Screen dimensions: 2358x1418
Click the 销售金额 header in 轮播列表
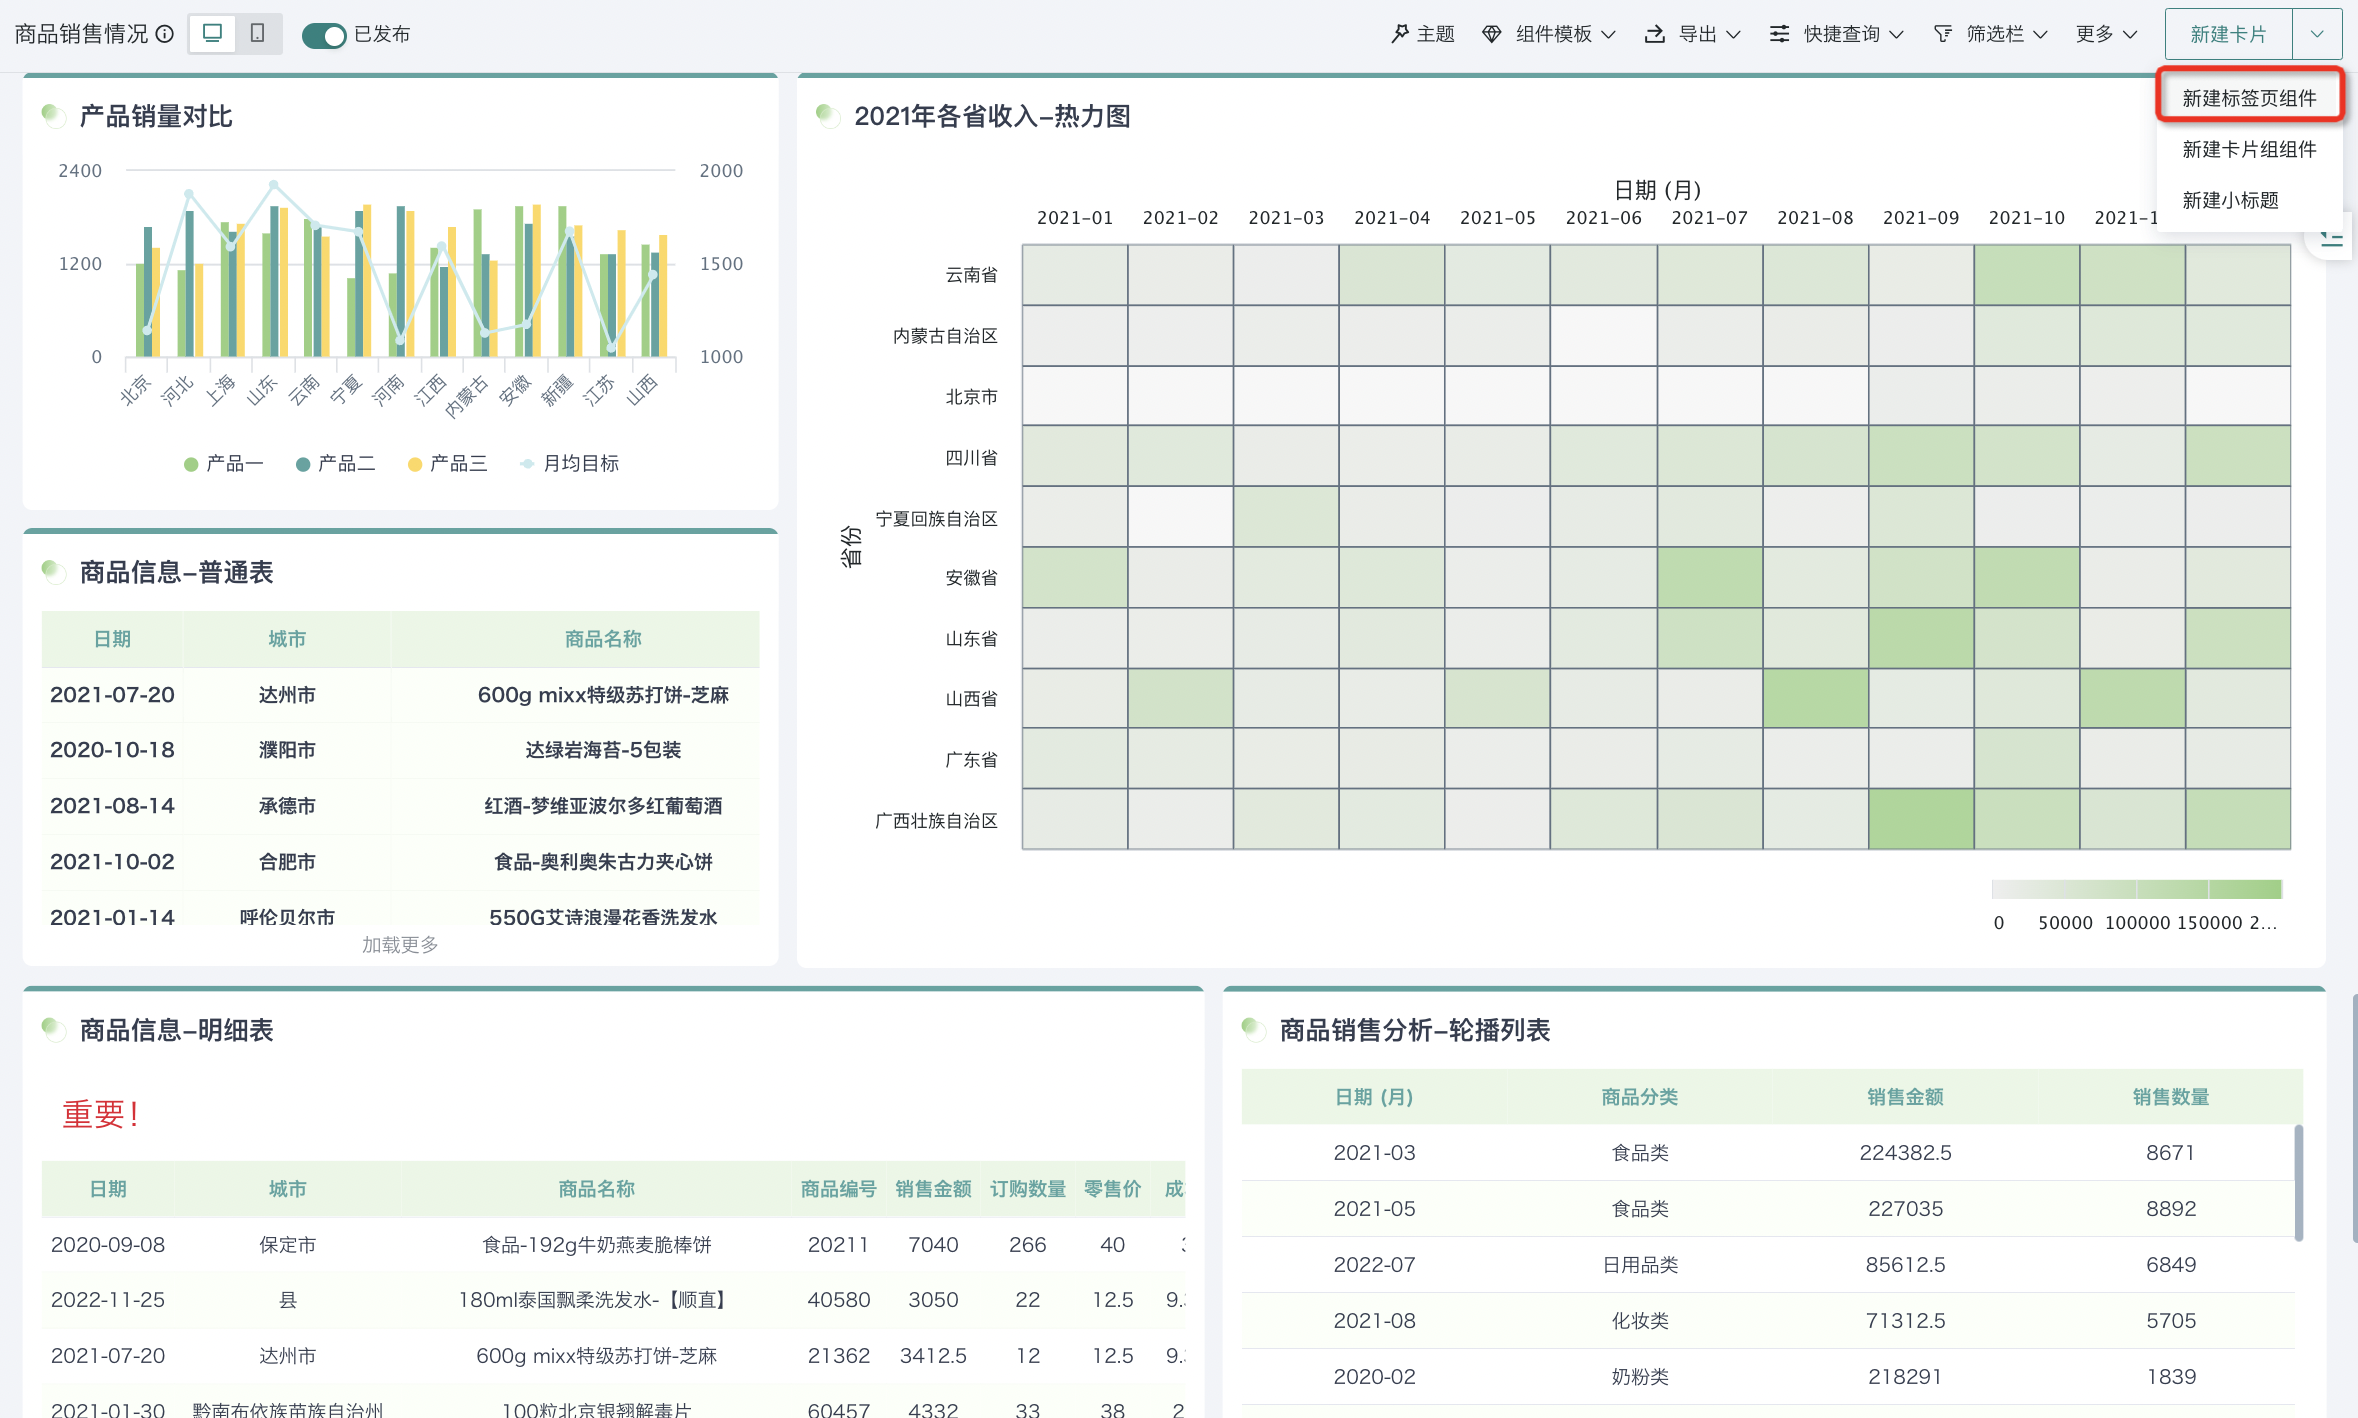(1905, 1097)
